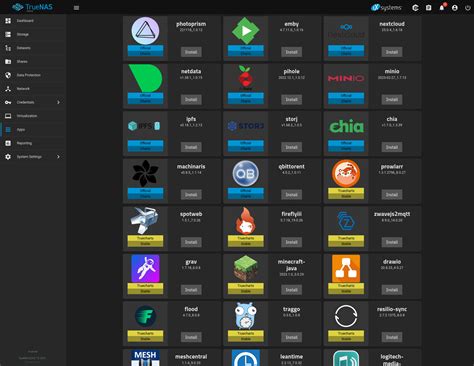The image size is (474, 366).
Task: Open Datasets in the sidebar
Action: [33, 48]
